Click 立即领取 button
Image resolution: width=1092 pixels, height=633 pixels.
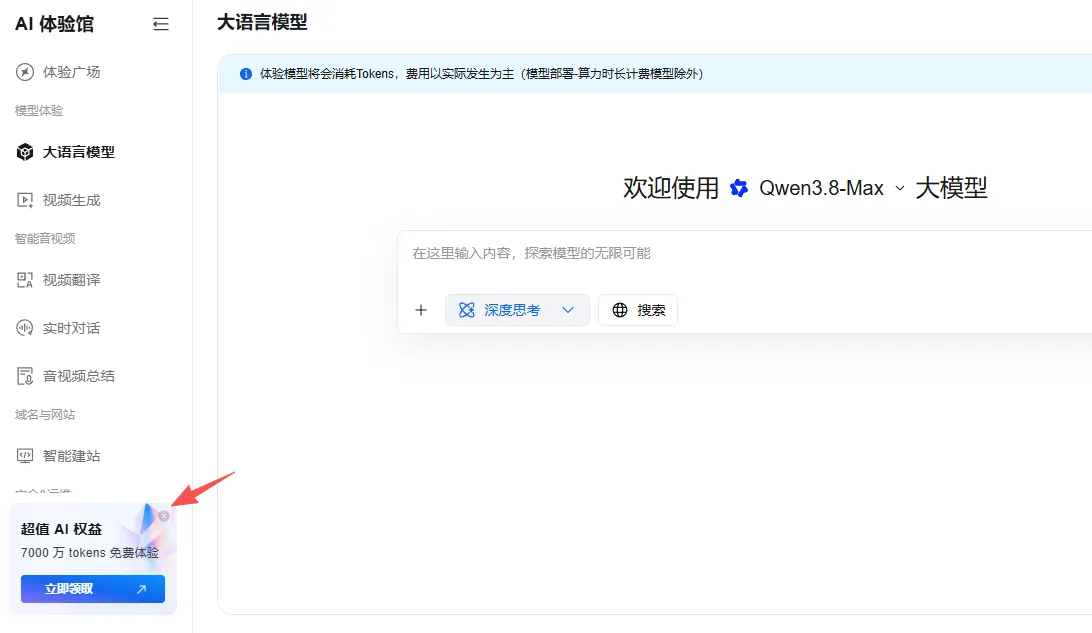(x=93, y=589)
